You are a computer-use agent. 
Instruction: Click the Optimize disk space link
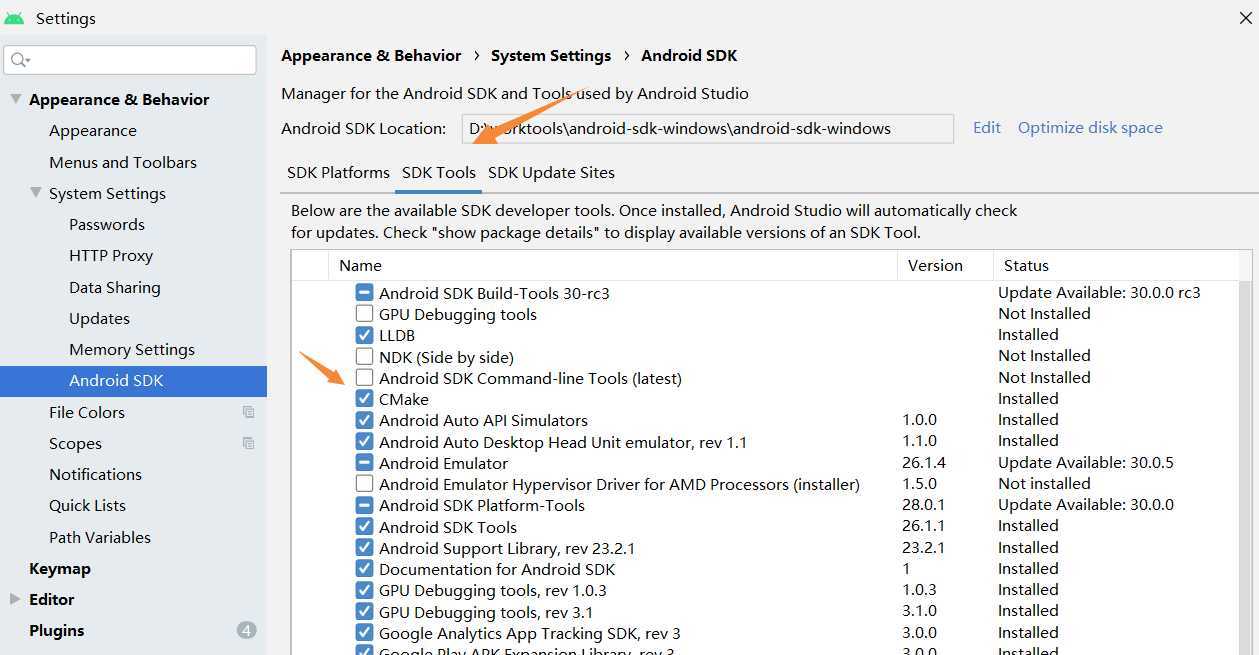coord(1090,128)
